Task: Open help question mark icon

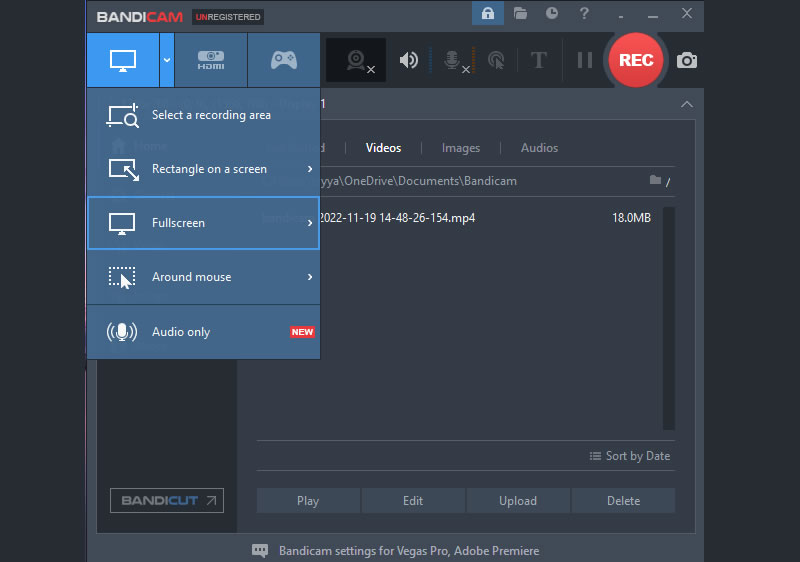Action: click(584, 13)
